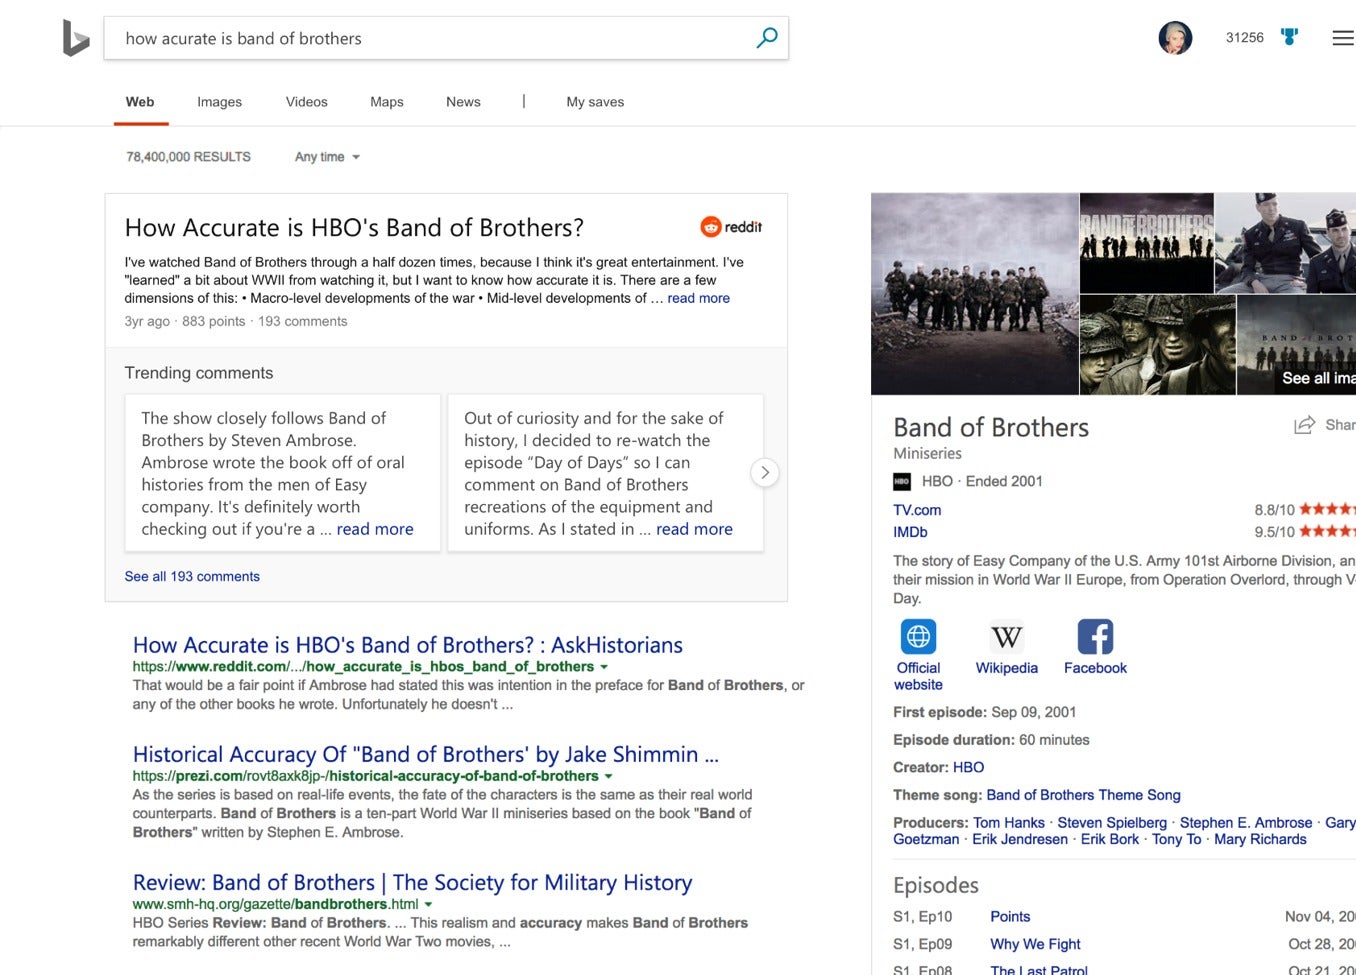This screenshot has height=975, width=1356.
Task: Switch to the Images tab
Action: coord(220,102)
